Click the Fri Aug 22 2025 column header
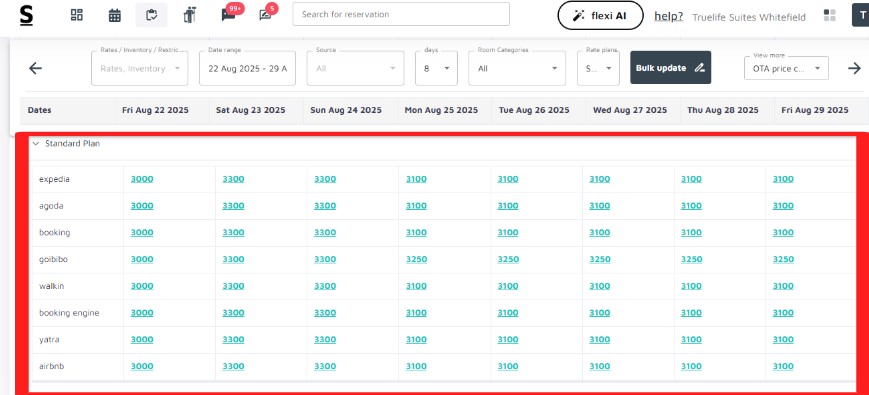This screenshot has width=869, height=395. tap(155, 110)
